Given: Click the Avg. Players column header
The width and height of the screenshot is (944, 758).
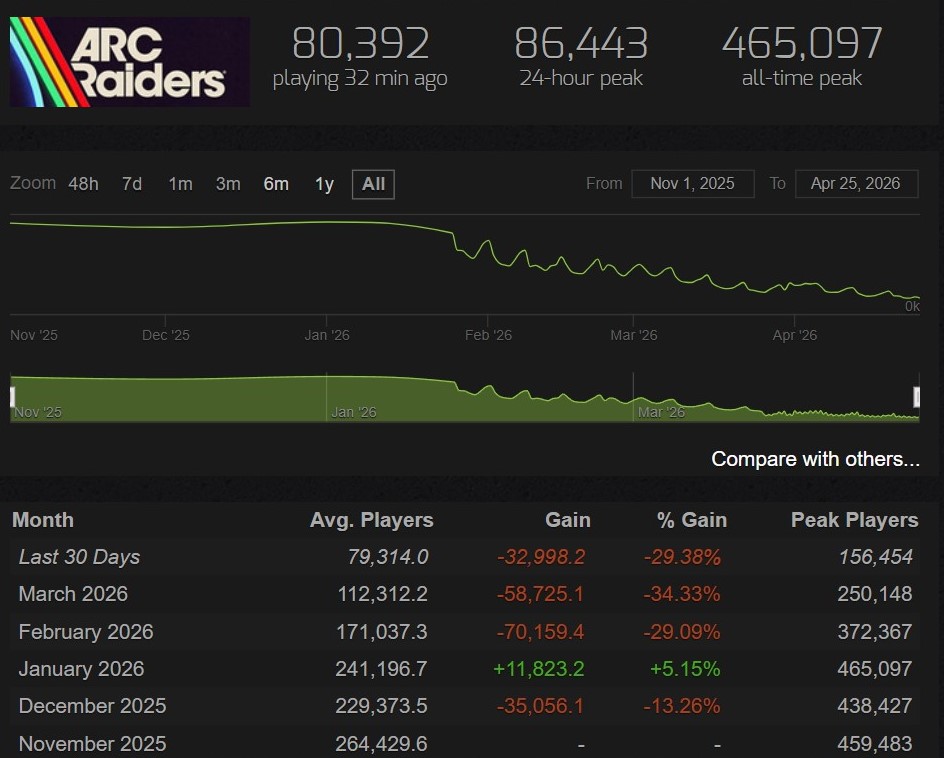Looking at the screenshot, I should click(x=371, y=520).
